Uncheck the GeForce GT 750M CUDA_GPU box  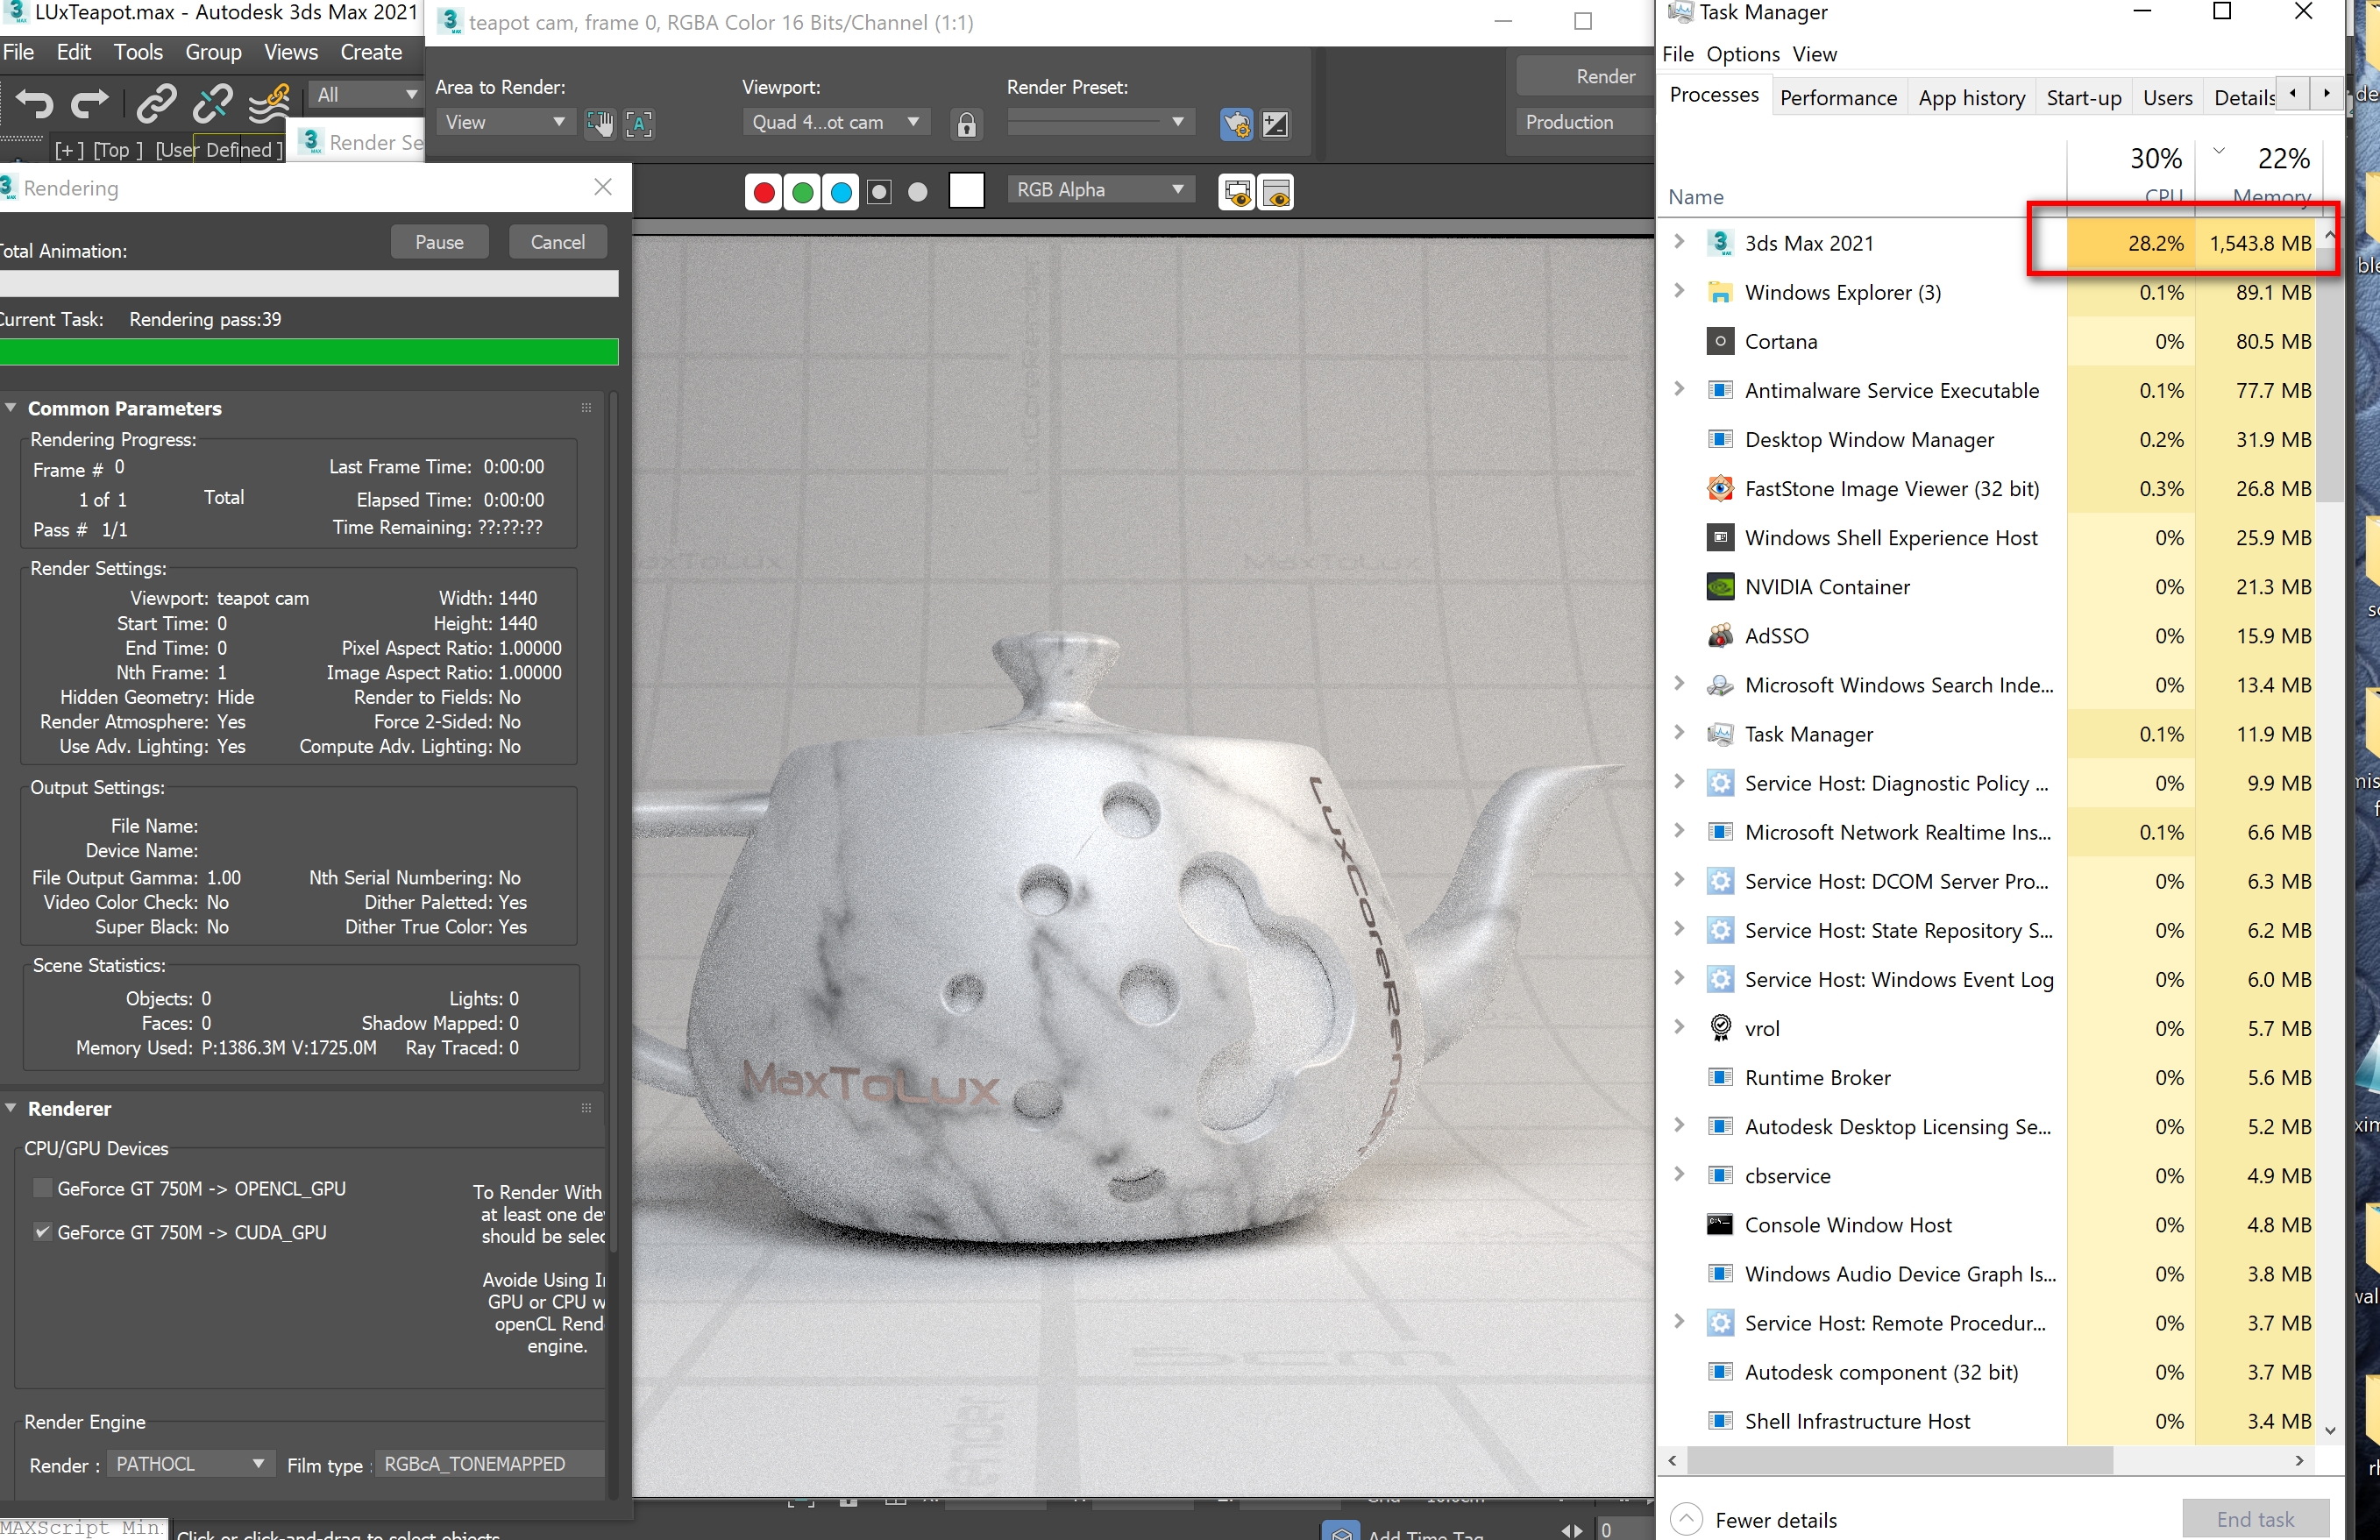[x=43, y=1232]
